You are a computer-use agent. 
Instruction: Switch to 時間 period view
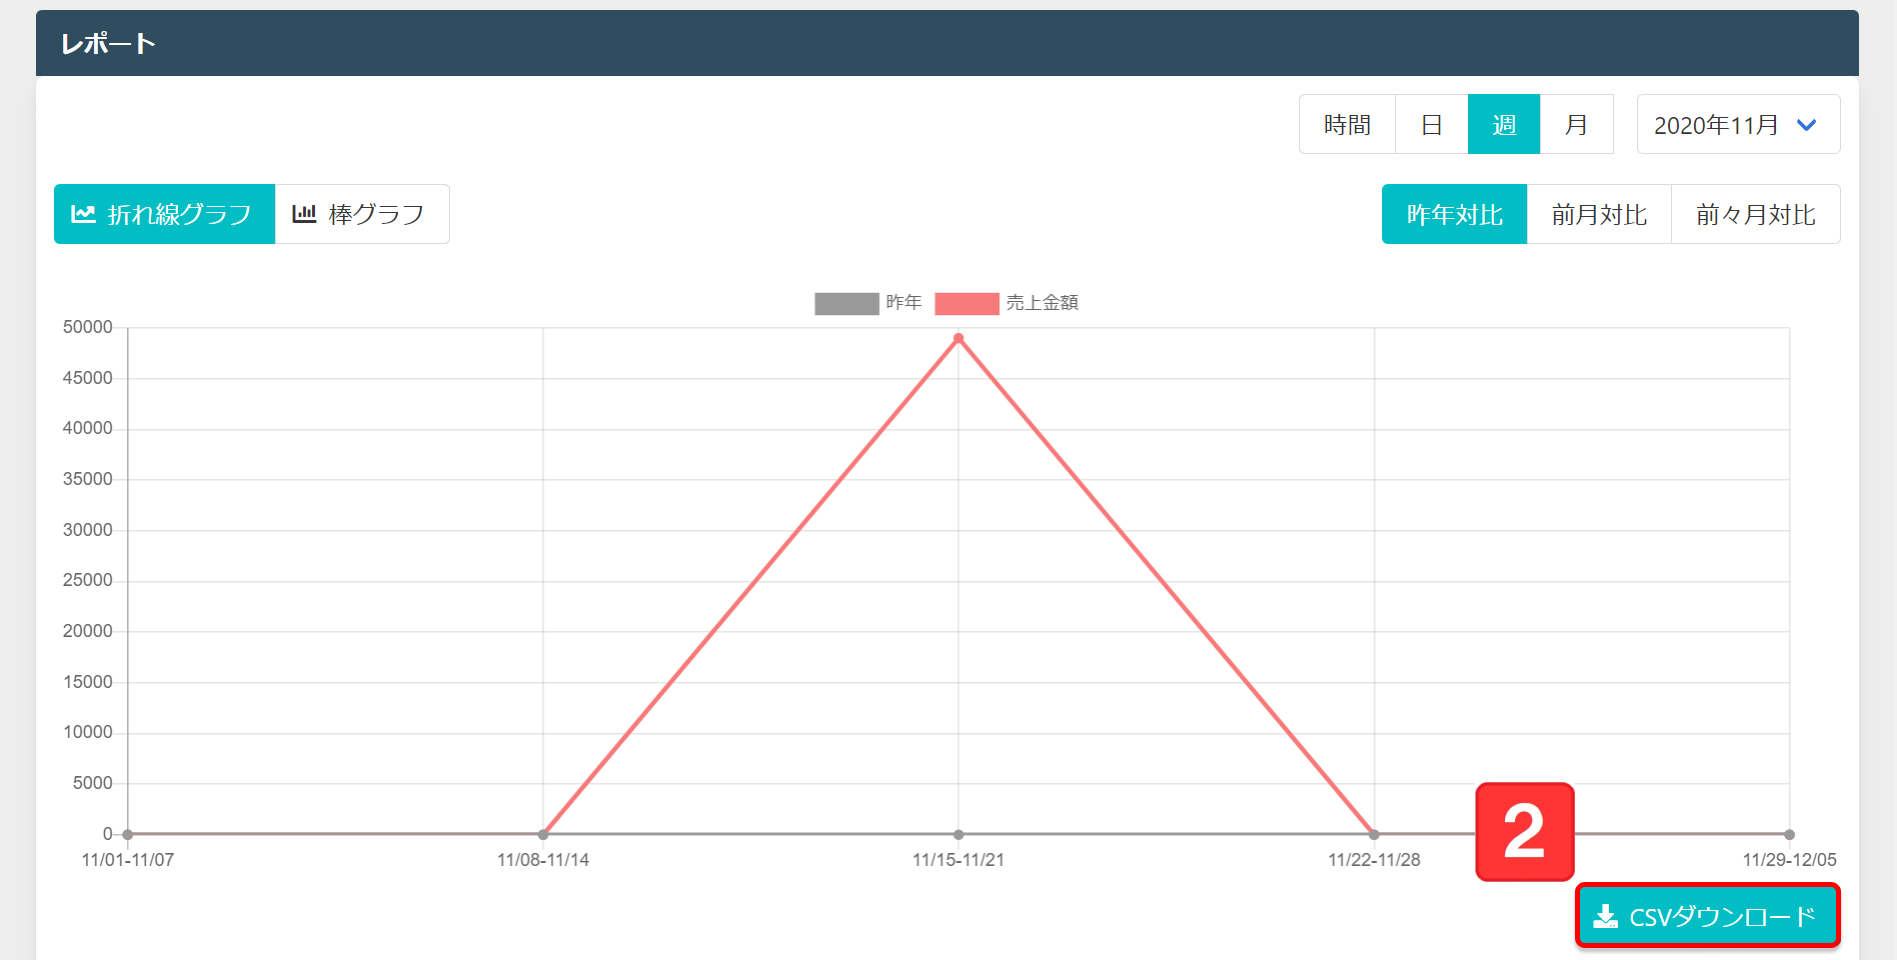(x=1347, y=124)
